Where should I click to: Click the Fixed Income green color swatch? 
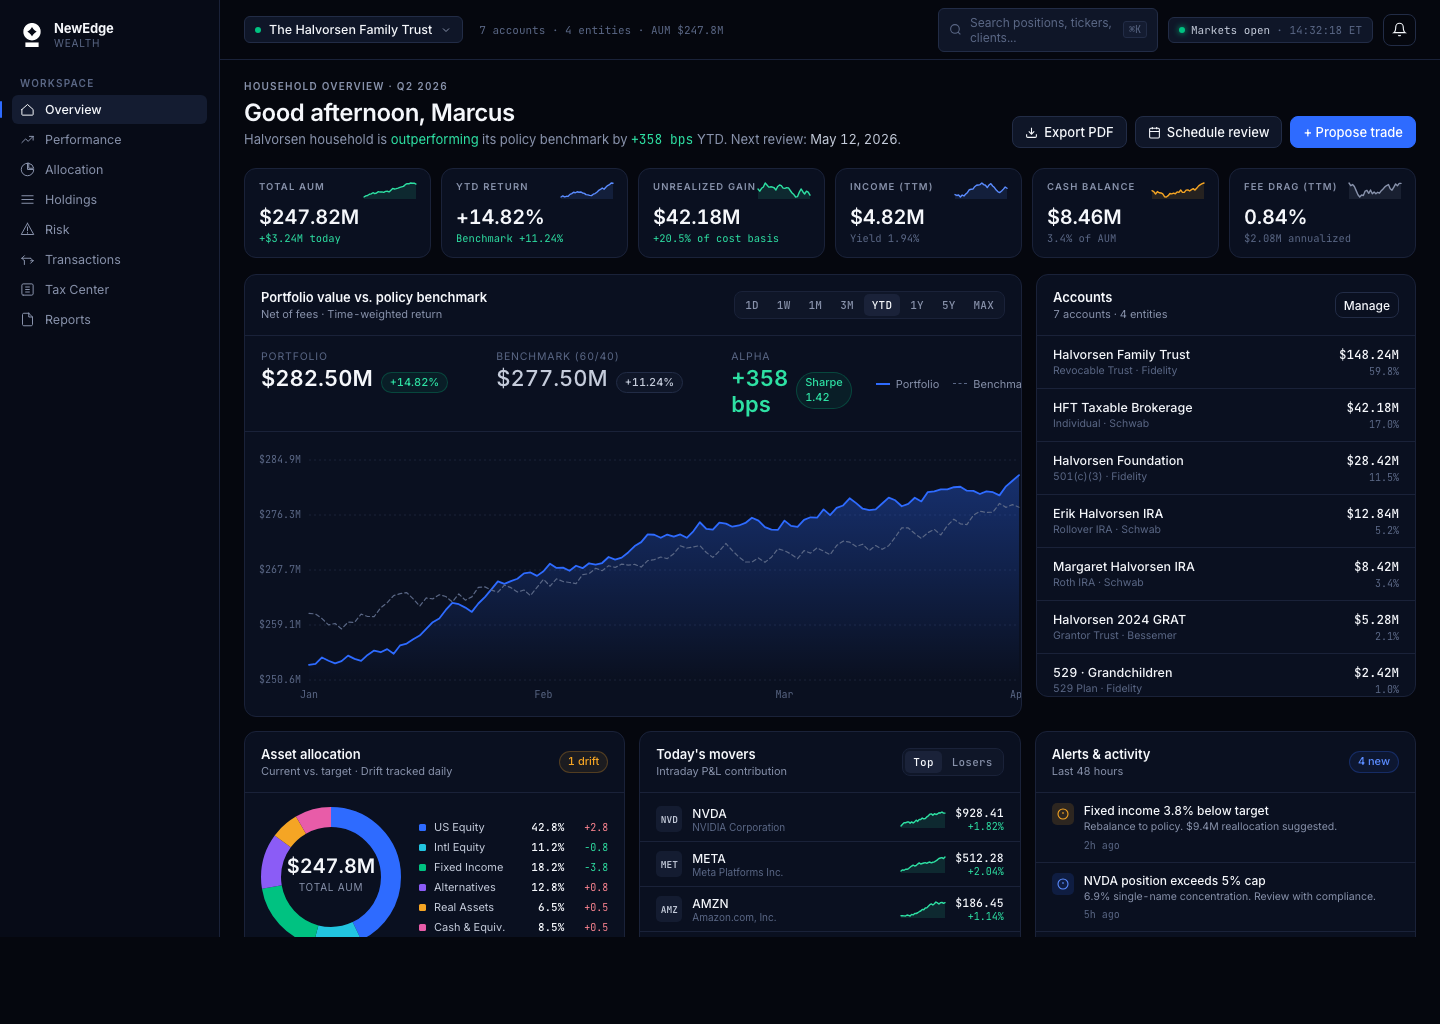pyautogui.click(x=423, y=868)
